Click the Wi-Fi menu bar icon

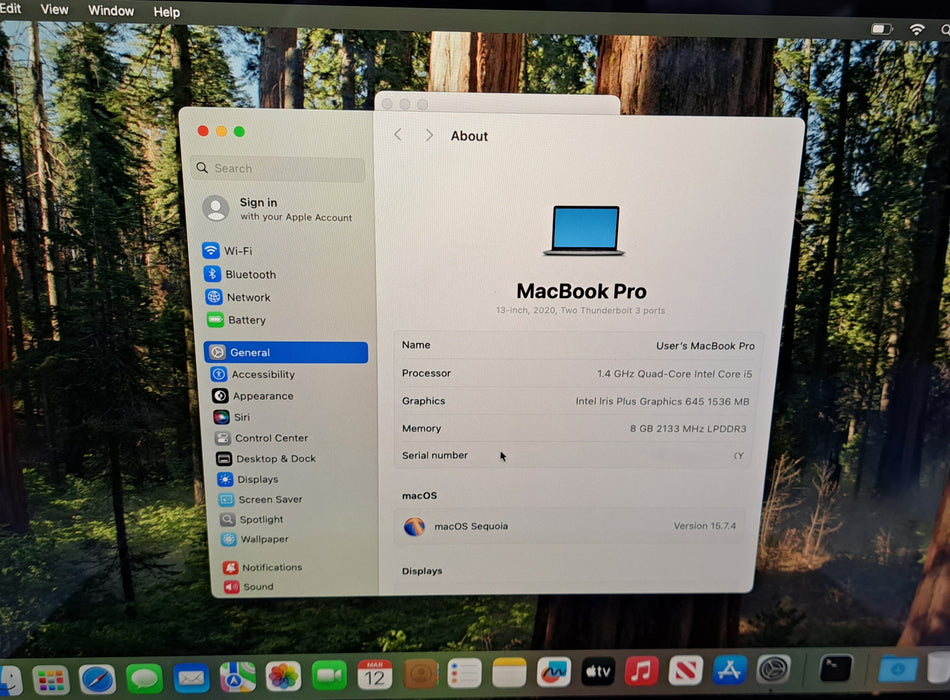(x=917, y=29)
